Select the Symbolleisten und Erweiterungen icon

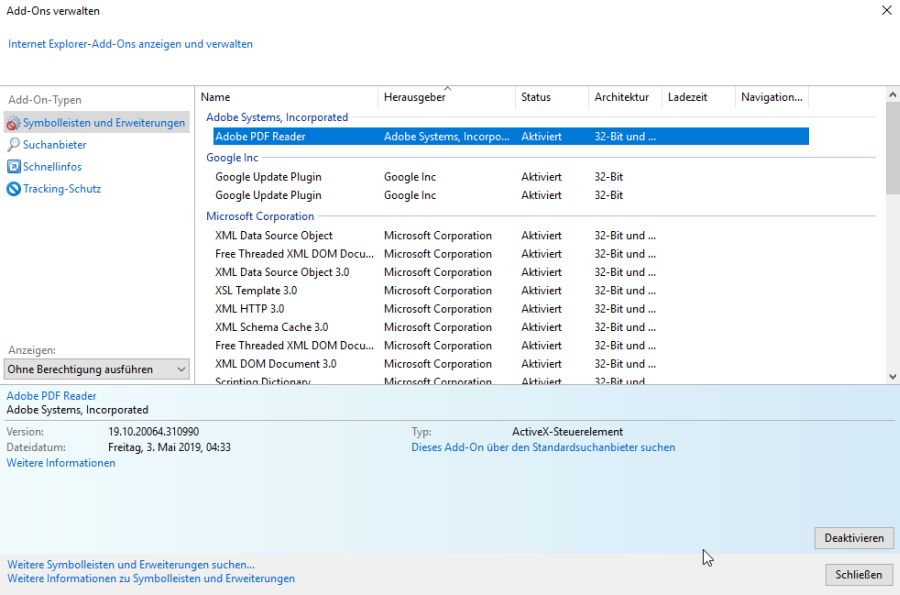(13, 123)
